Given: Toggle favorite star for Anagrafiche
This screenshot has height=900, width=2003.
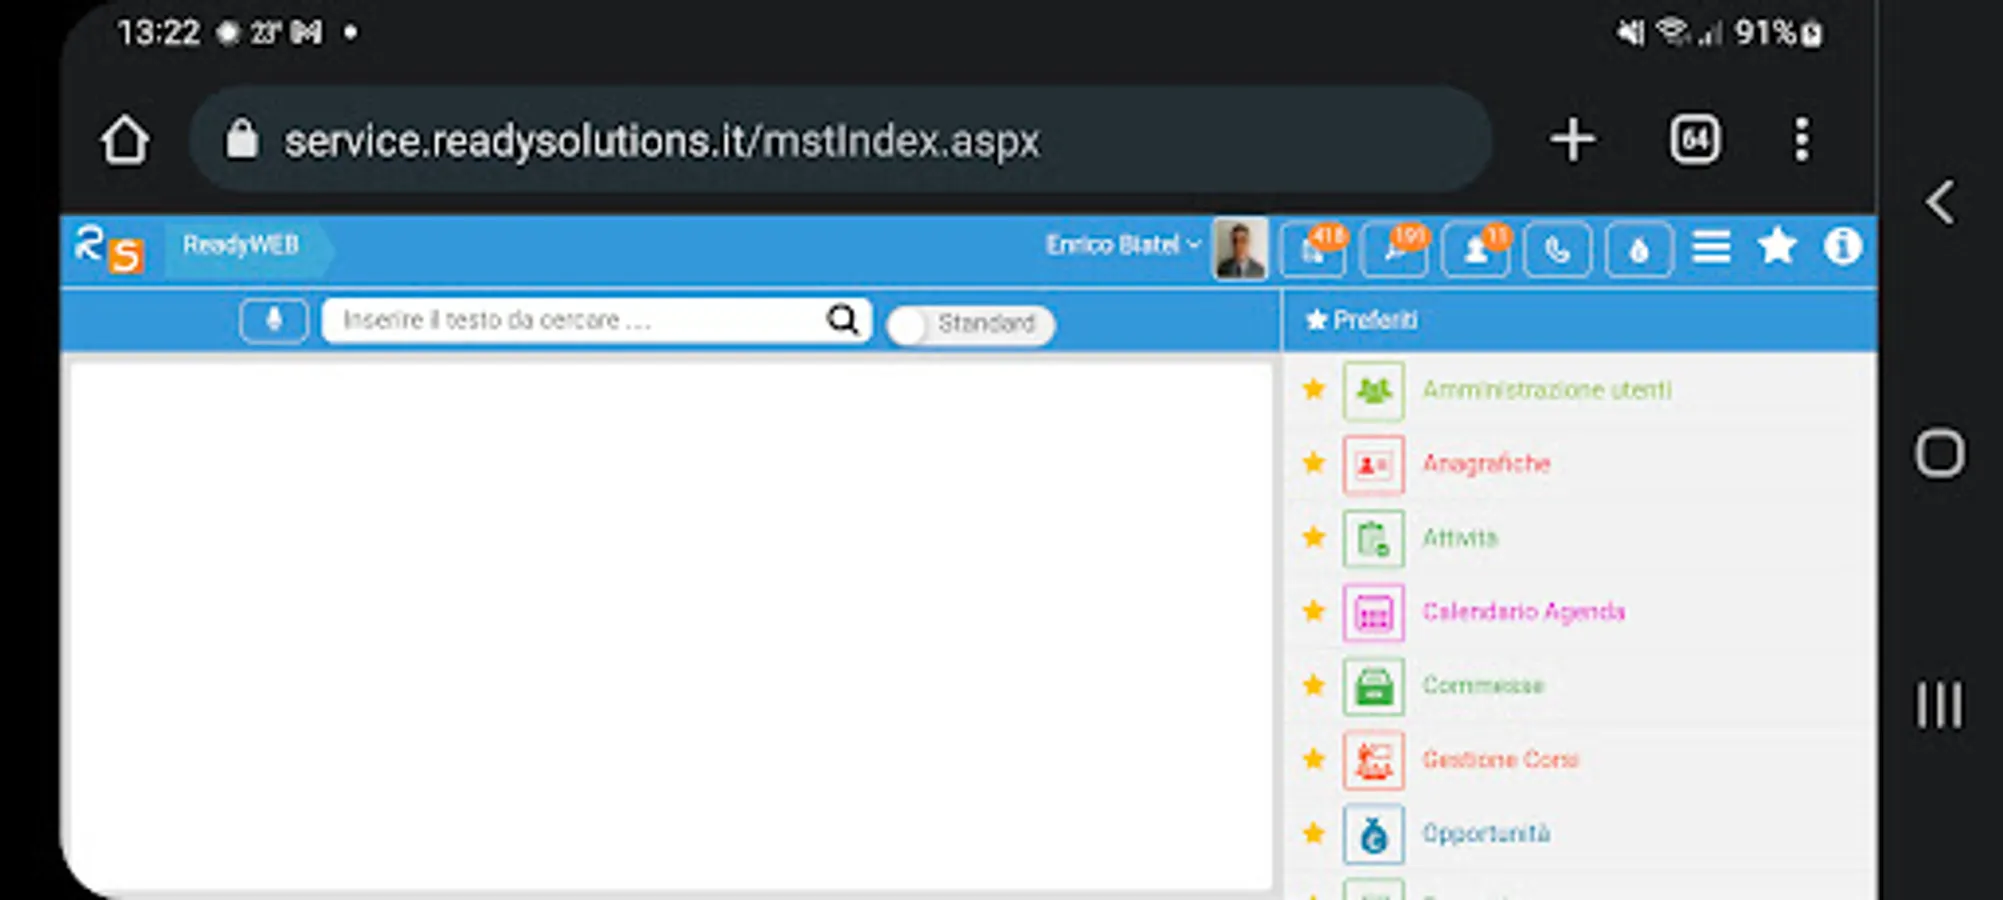Looking at the screenshot, I should pyautogui.click(x=1314, y=463).
